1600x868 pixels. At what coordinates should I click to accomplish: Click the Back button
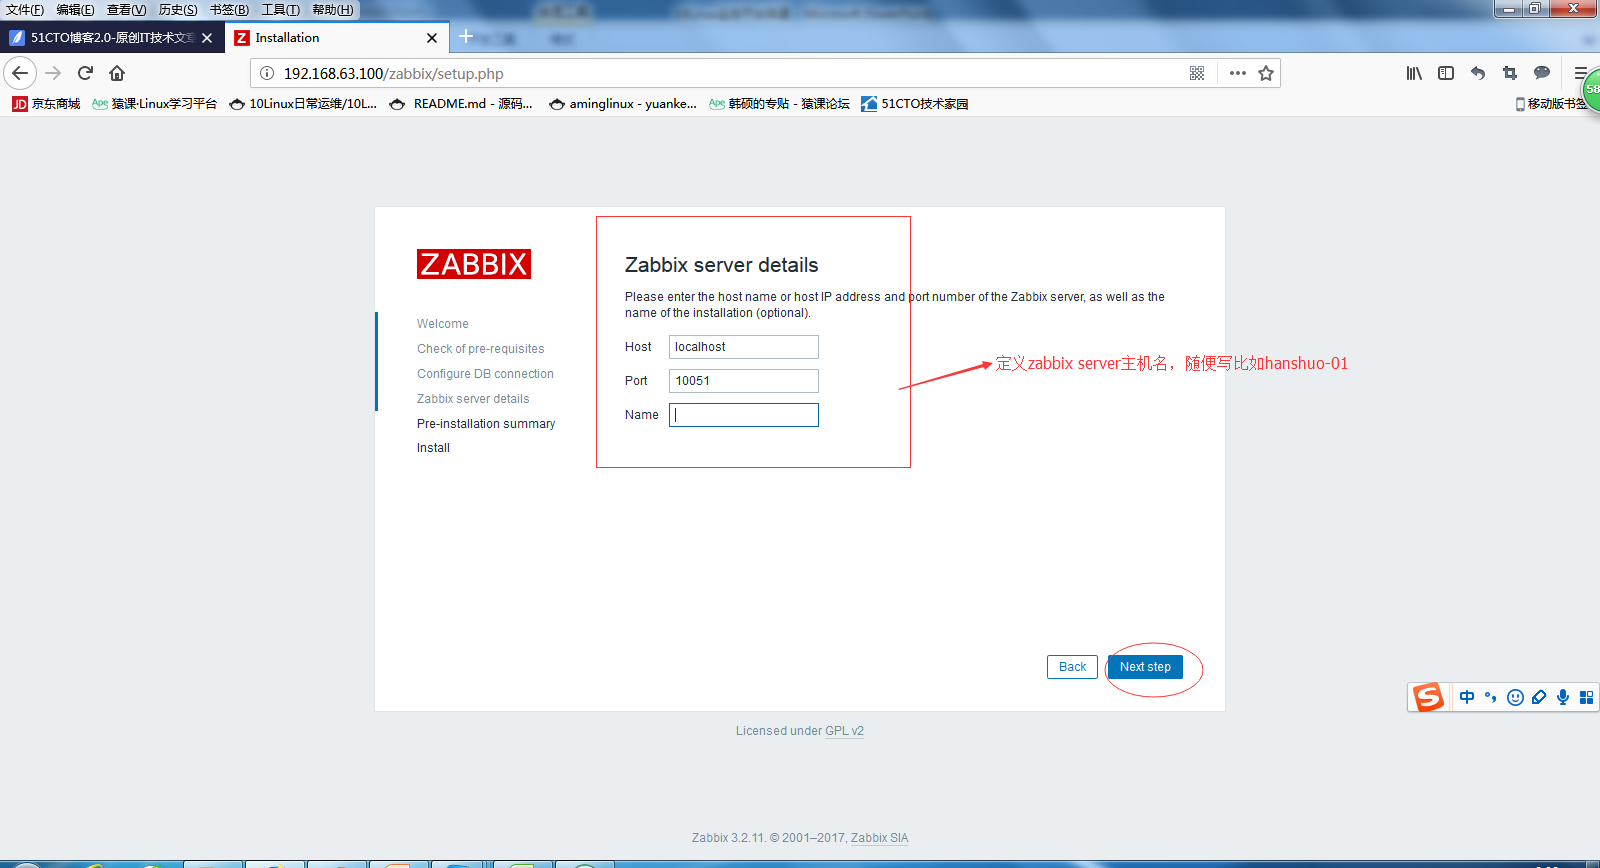1072,667
